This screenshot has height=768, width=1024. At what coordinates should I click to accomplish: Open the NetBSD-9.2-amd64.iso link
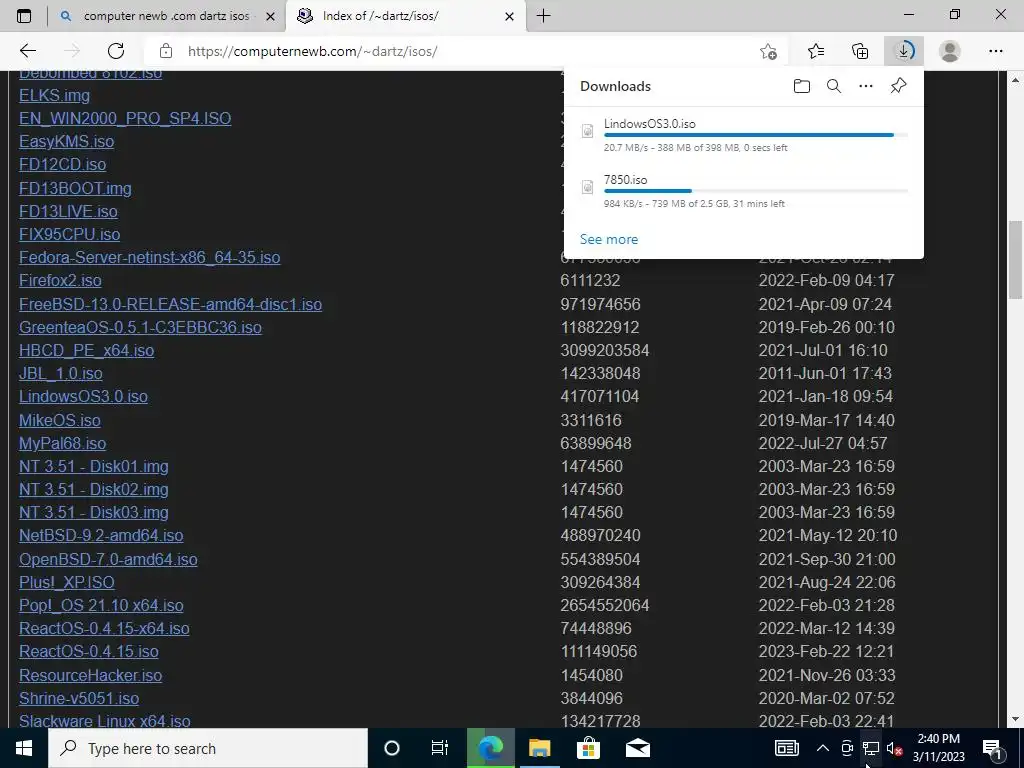(x=101, y=536)
